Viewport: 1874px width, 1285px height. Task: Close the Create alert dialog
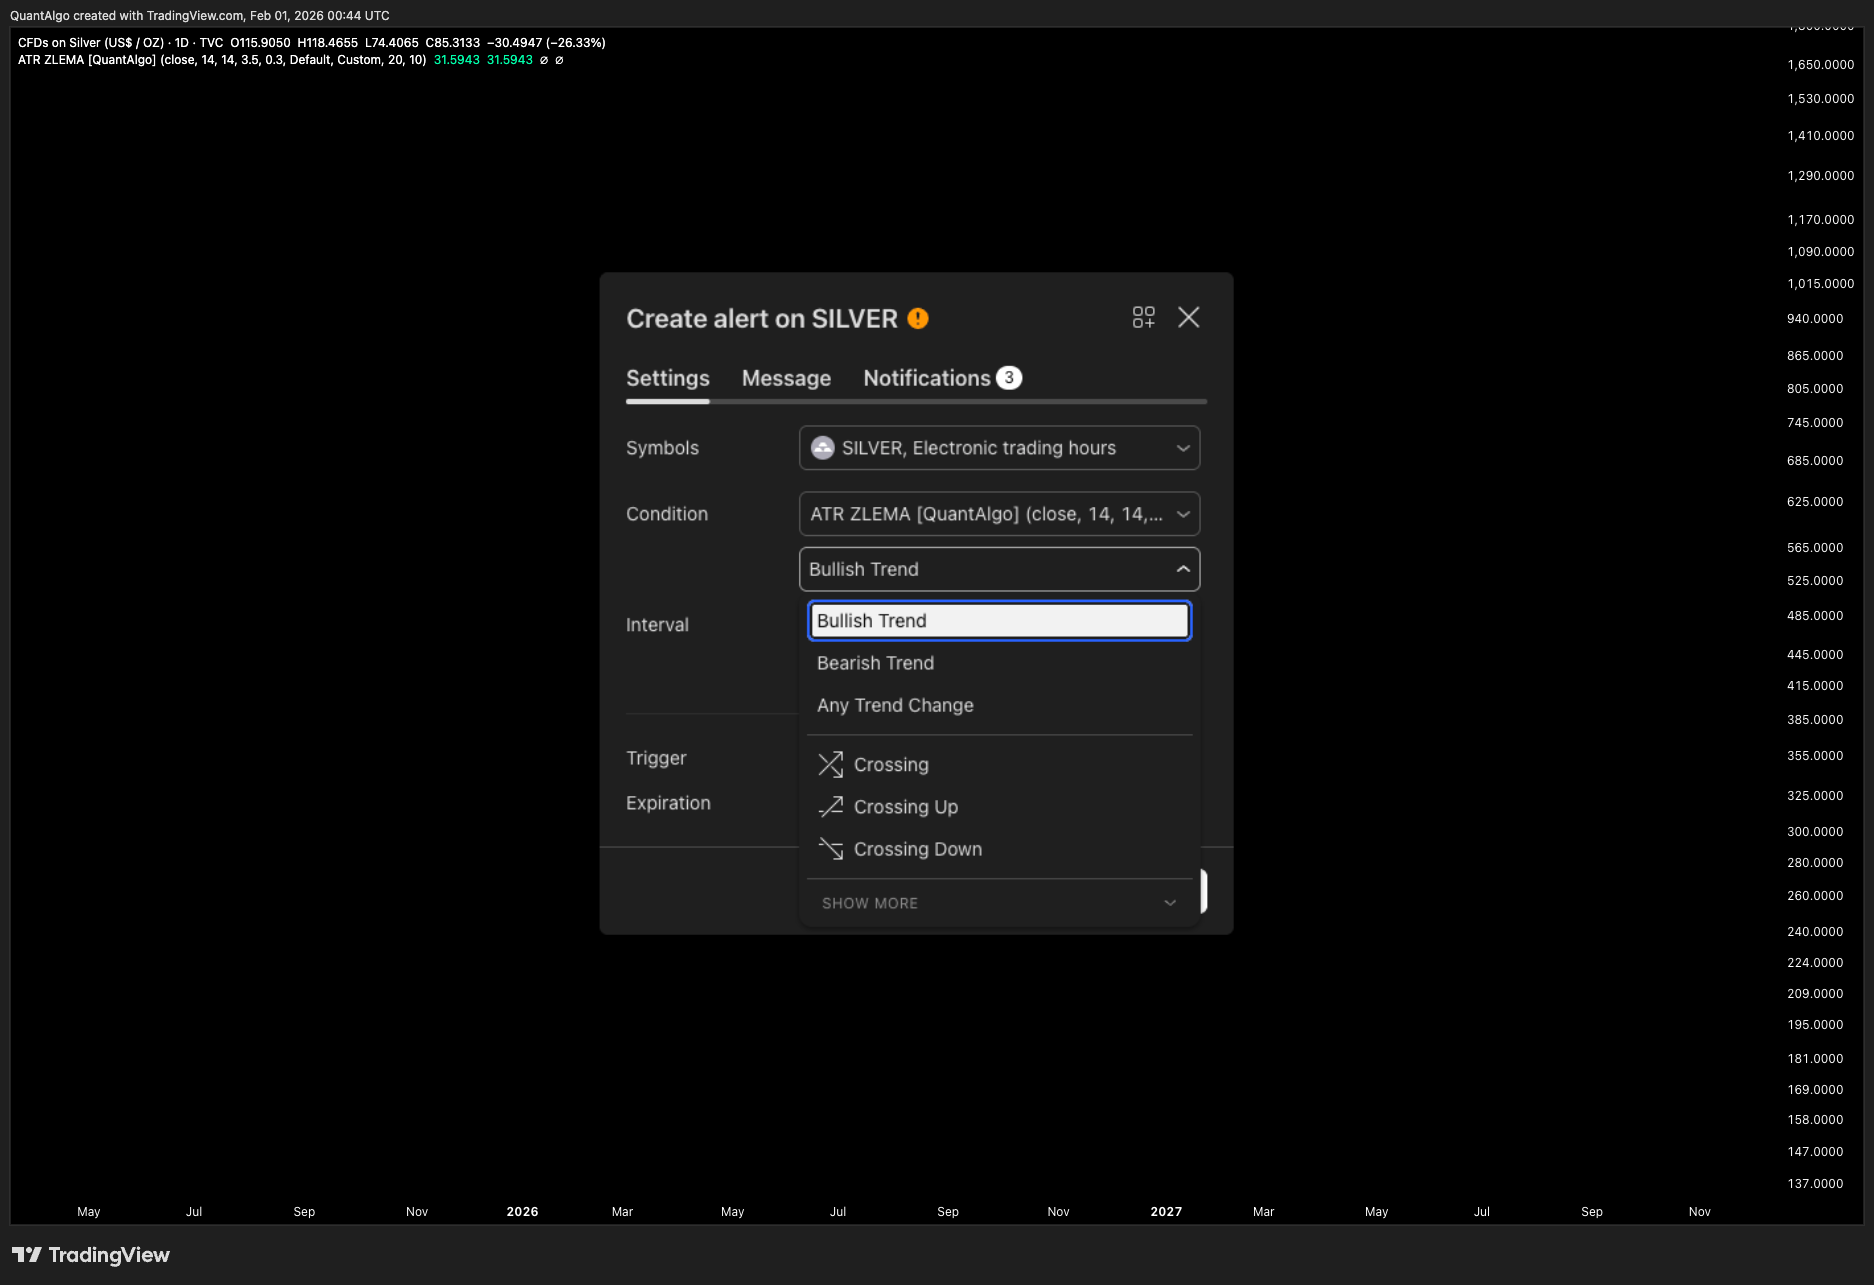click(x=1189, y=317)
